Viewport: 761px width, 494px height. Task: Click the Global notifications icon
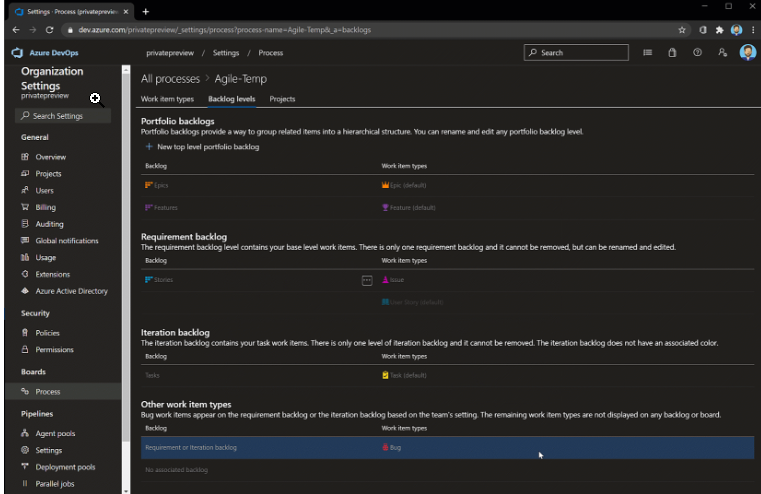pos(25,240)
